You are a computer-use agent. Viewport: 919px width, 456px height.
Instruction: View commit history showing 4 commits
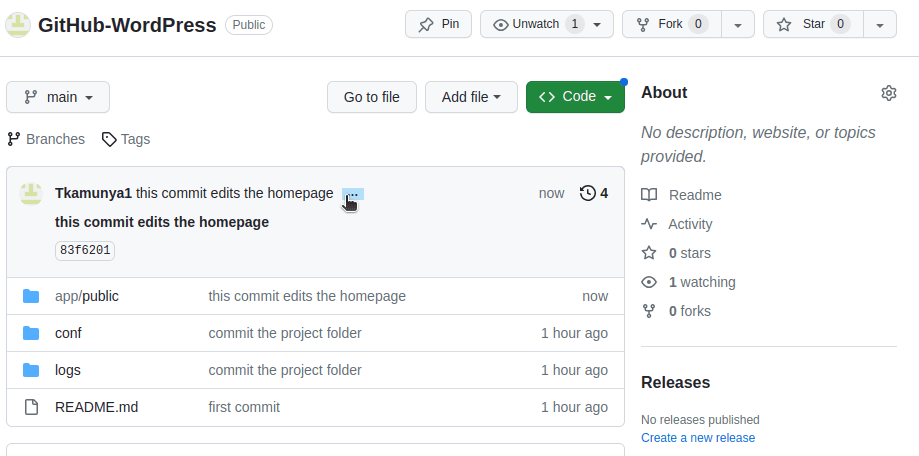coord(594,193)
